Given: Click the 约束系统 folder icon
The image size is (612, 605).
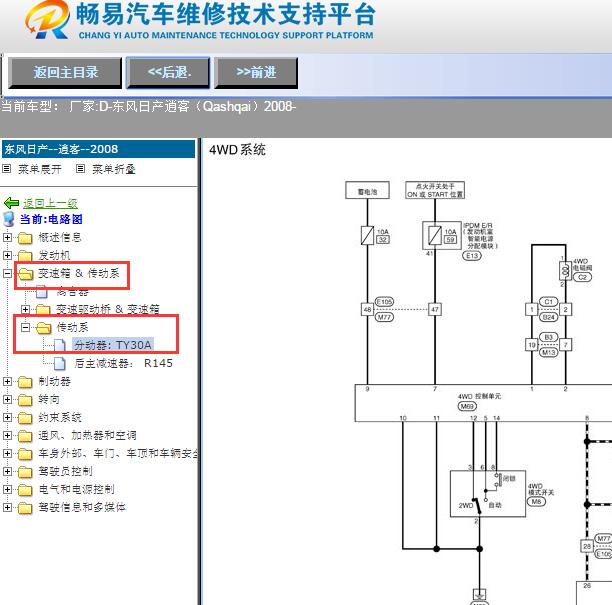Looking at the screenshot, I should click(25, 418).
